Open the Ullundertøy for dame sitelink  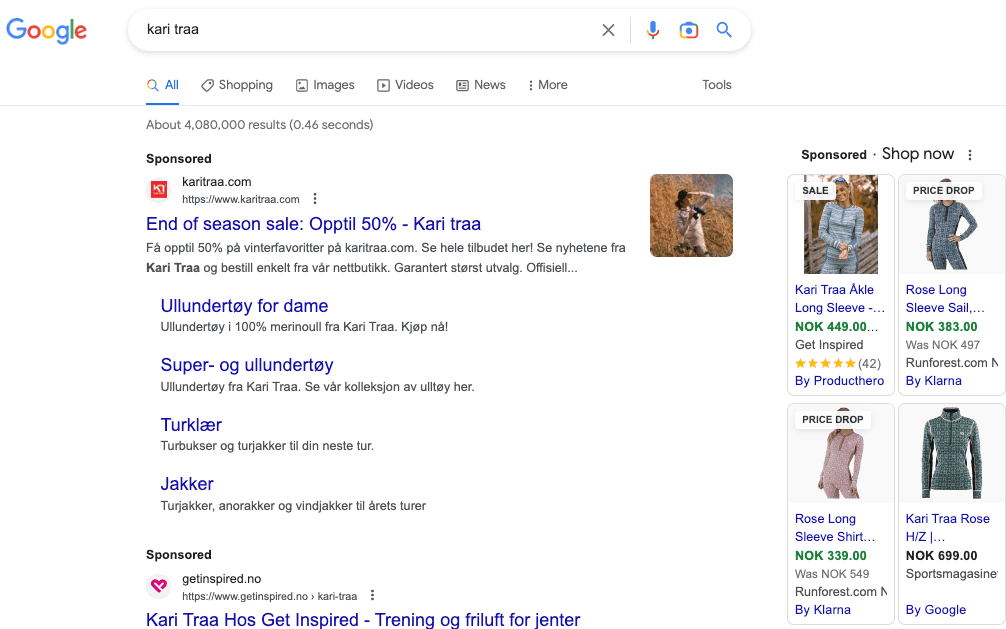click(244, 306)
